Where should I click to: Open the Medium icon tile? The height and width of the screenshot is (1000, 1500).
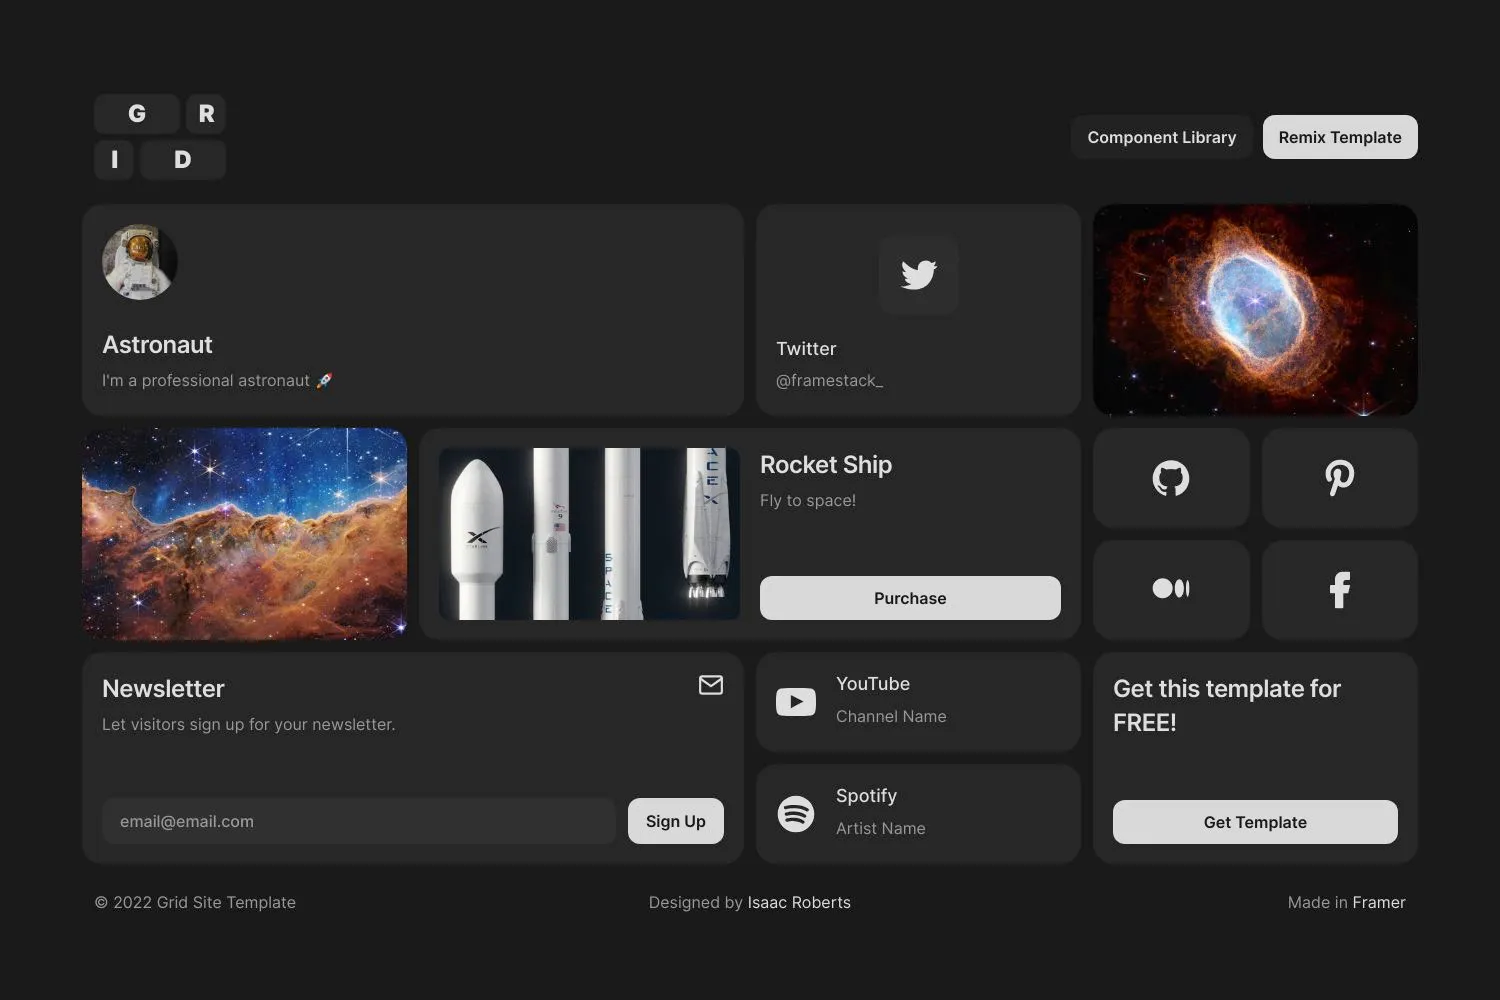[x=1171, y=590]
